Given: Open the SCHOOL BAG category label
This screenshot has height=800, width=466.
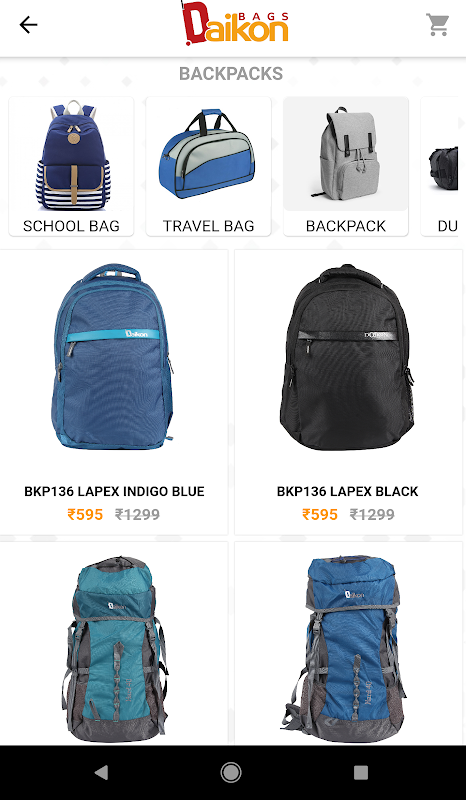Looking at the screenshot, I should coord(71,226).
